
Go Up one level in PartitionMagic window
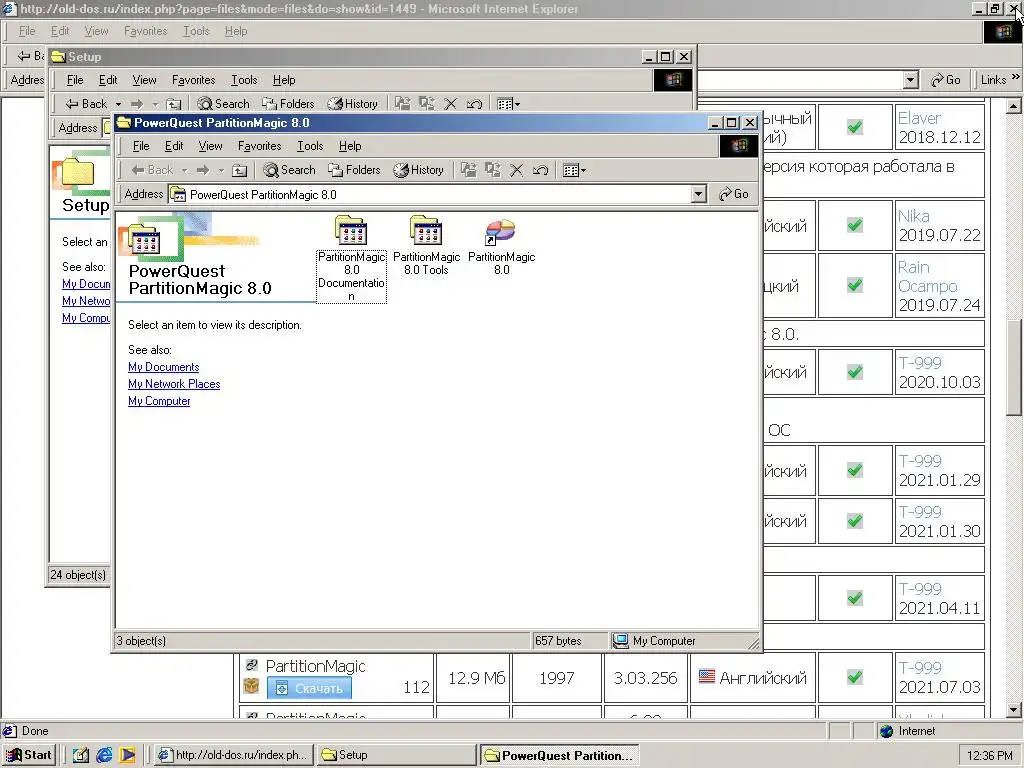click(x=239, y=170)
